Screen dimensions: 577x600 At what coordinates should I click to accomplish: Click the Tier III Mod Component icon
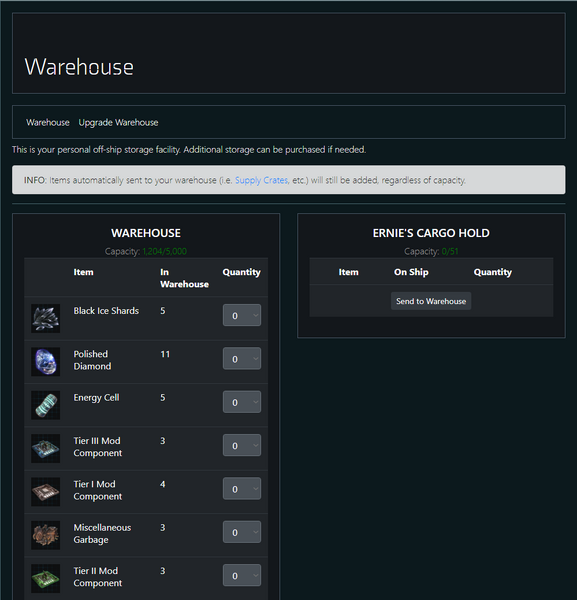(x=46, y=448)
